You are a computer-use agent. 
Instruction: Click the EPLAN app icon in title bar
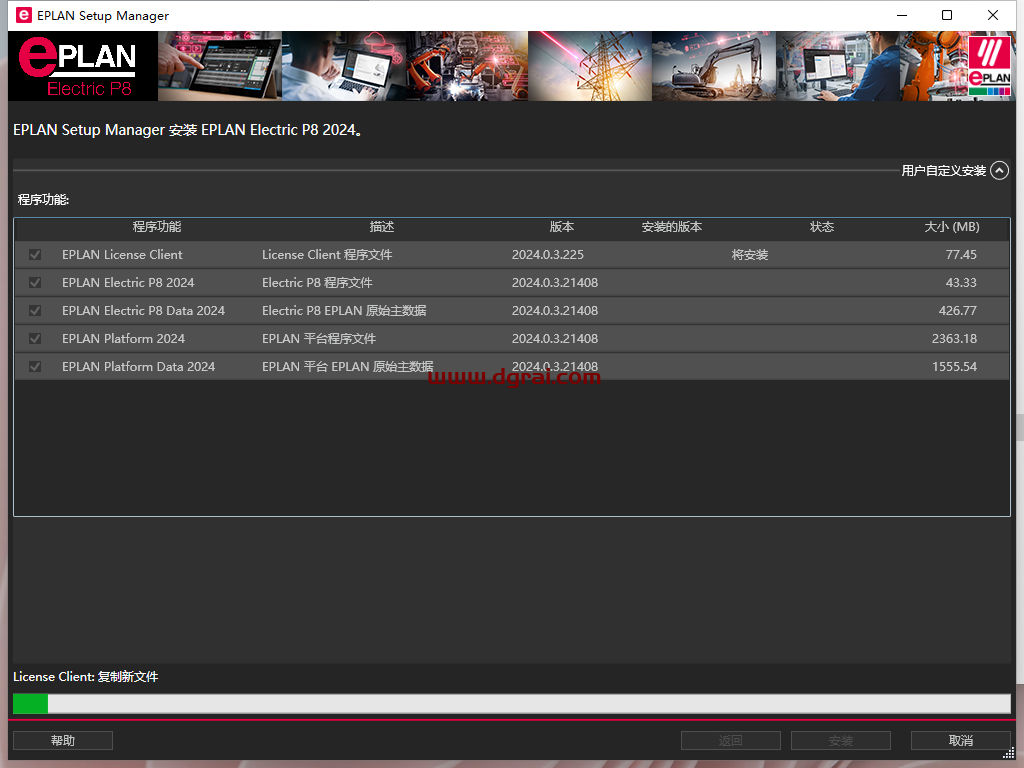pyautogui.click(x=24, y=15)
